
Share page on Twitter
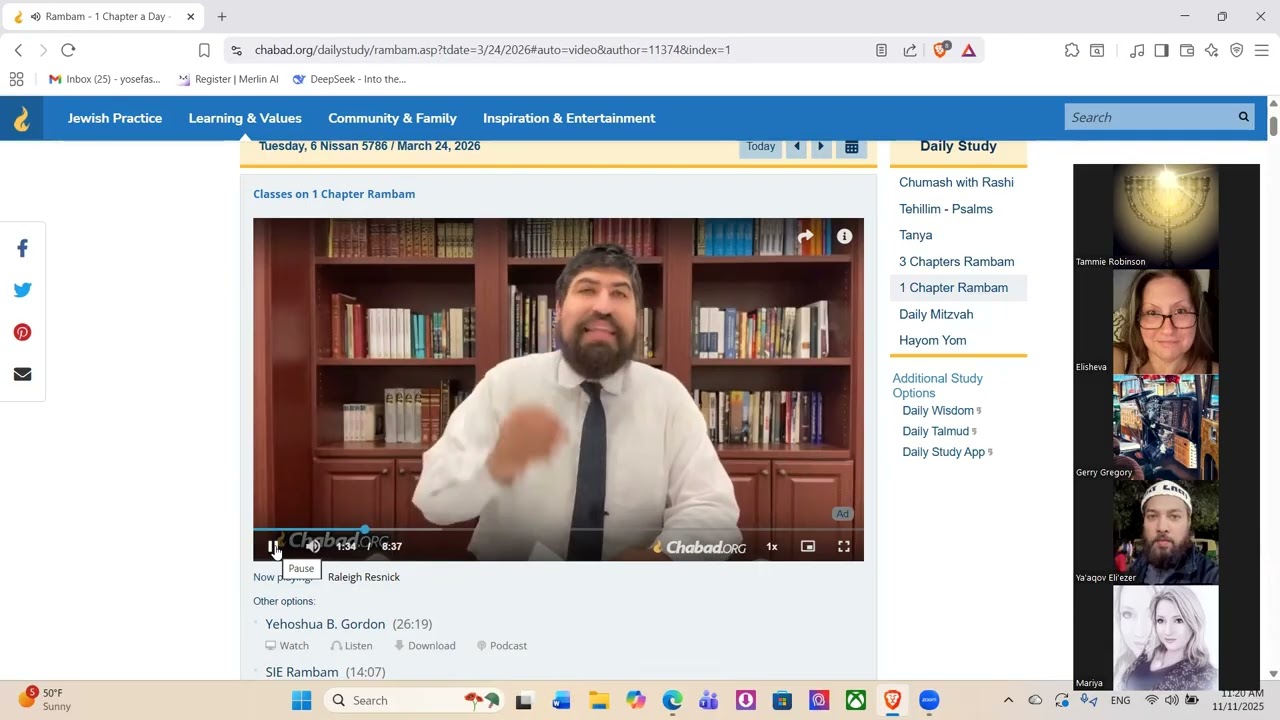[x=22, y=290]
